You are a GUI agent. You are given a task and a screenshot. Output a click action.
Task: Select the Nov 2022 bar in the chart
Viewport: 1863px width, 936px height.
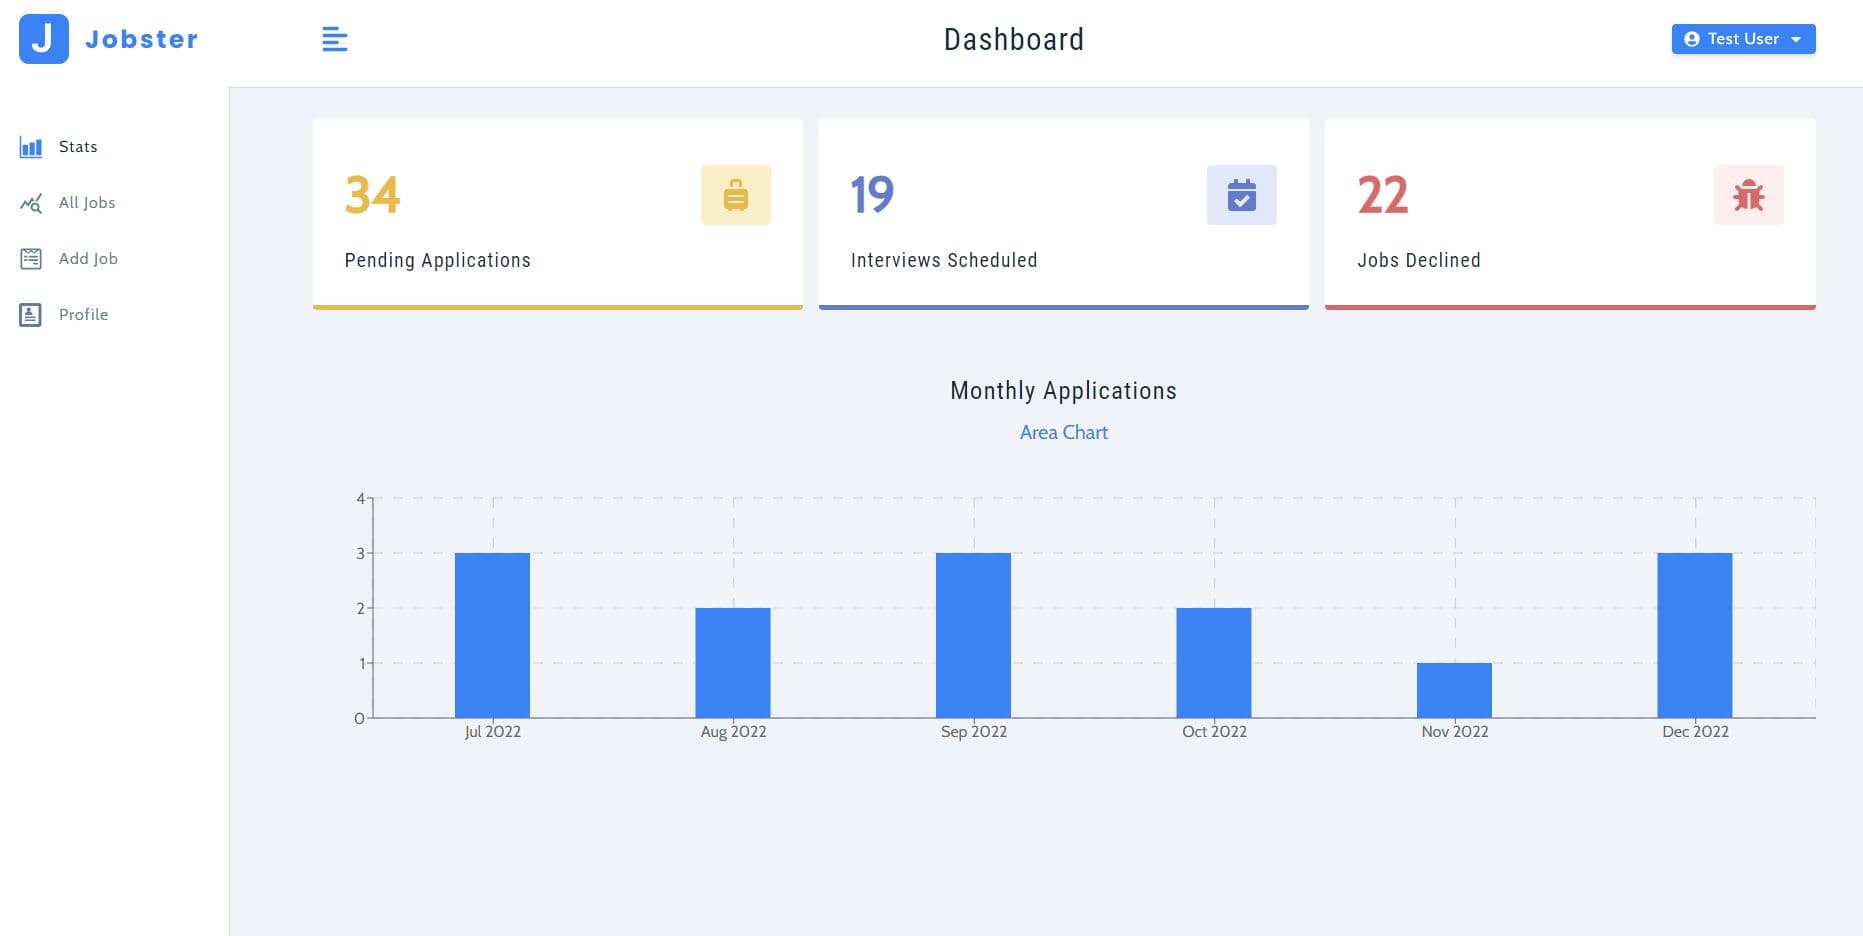1453,690
